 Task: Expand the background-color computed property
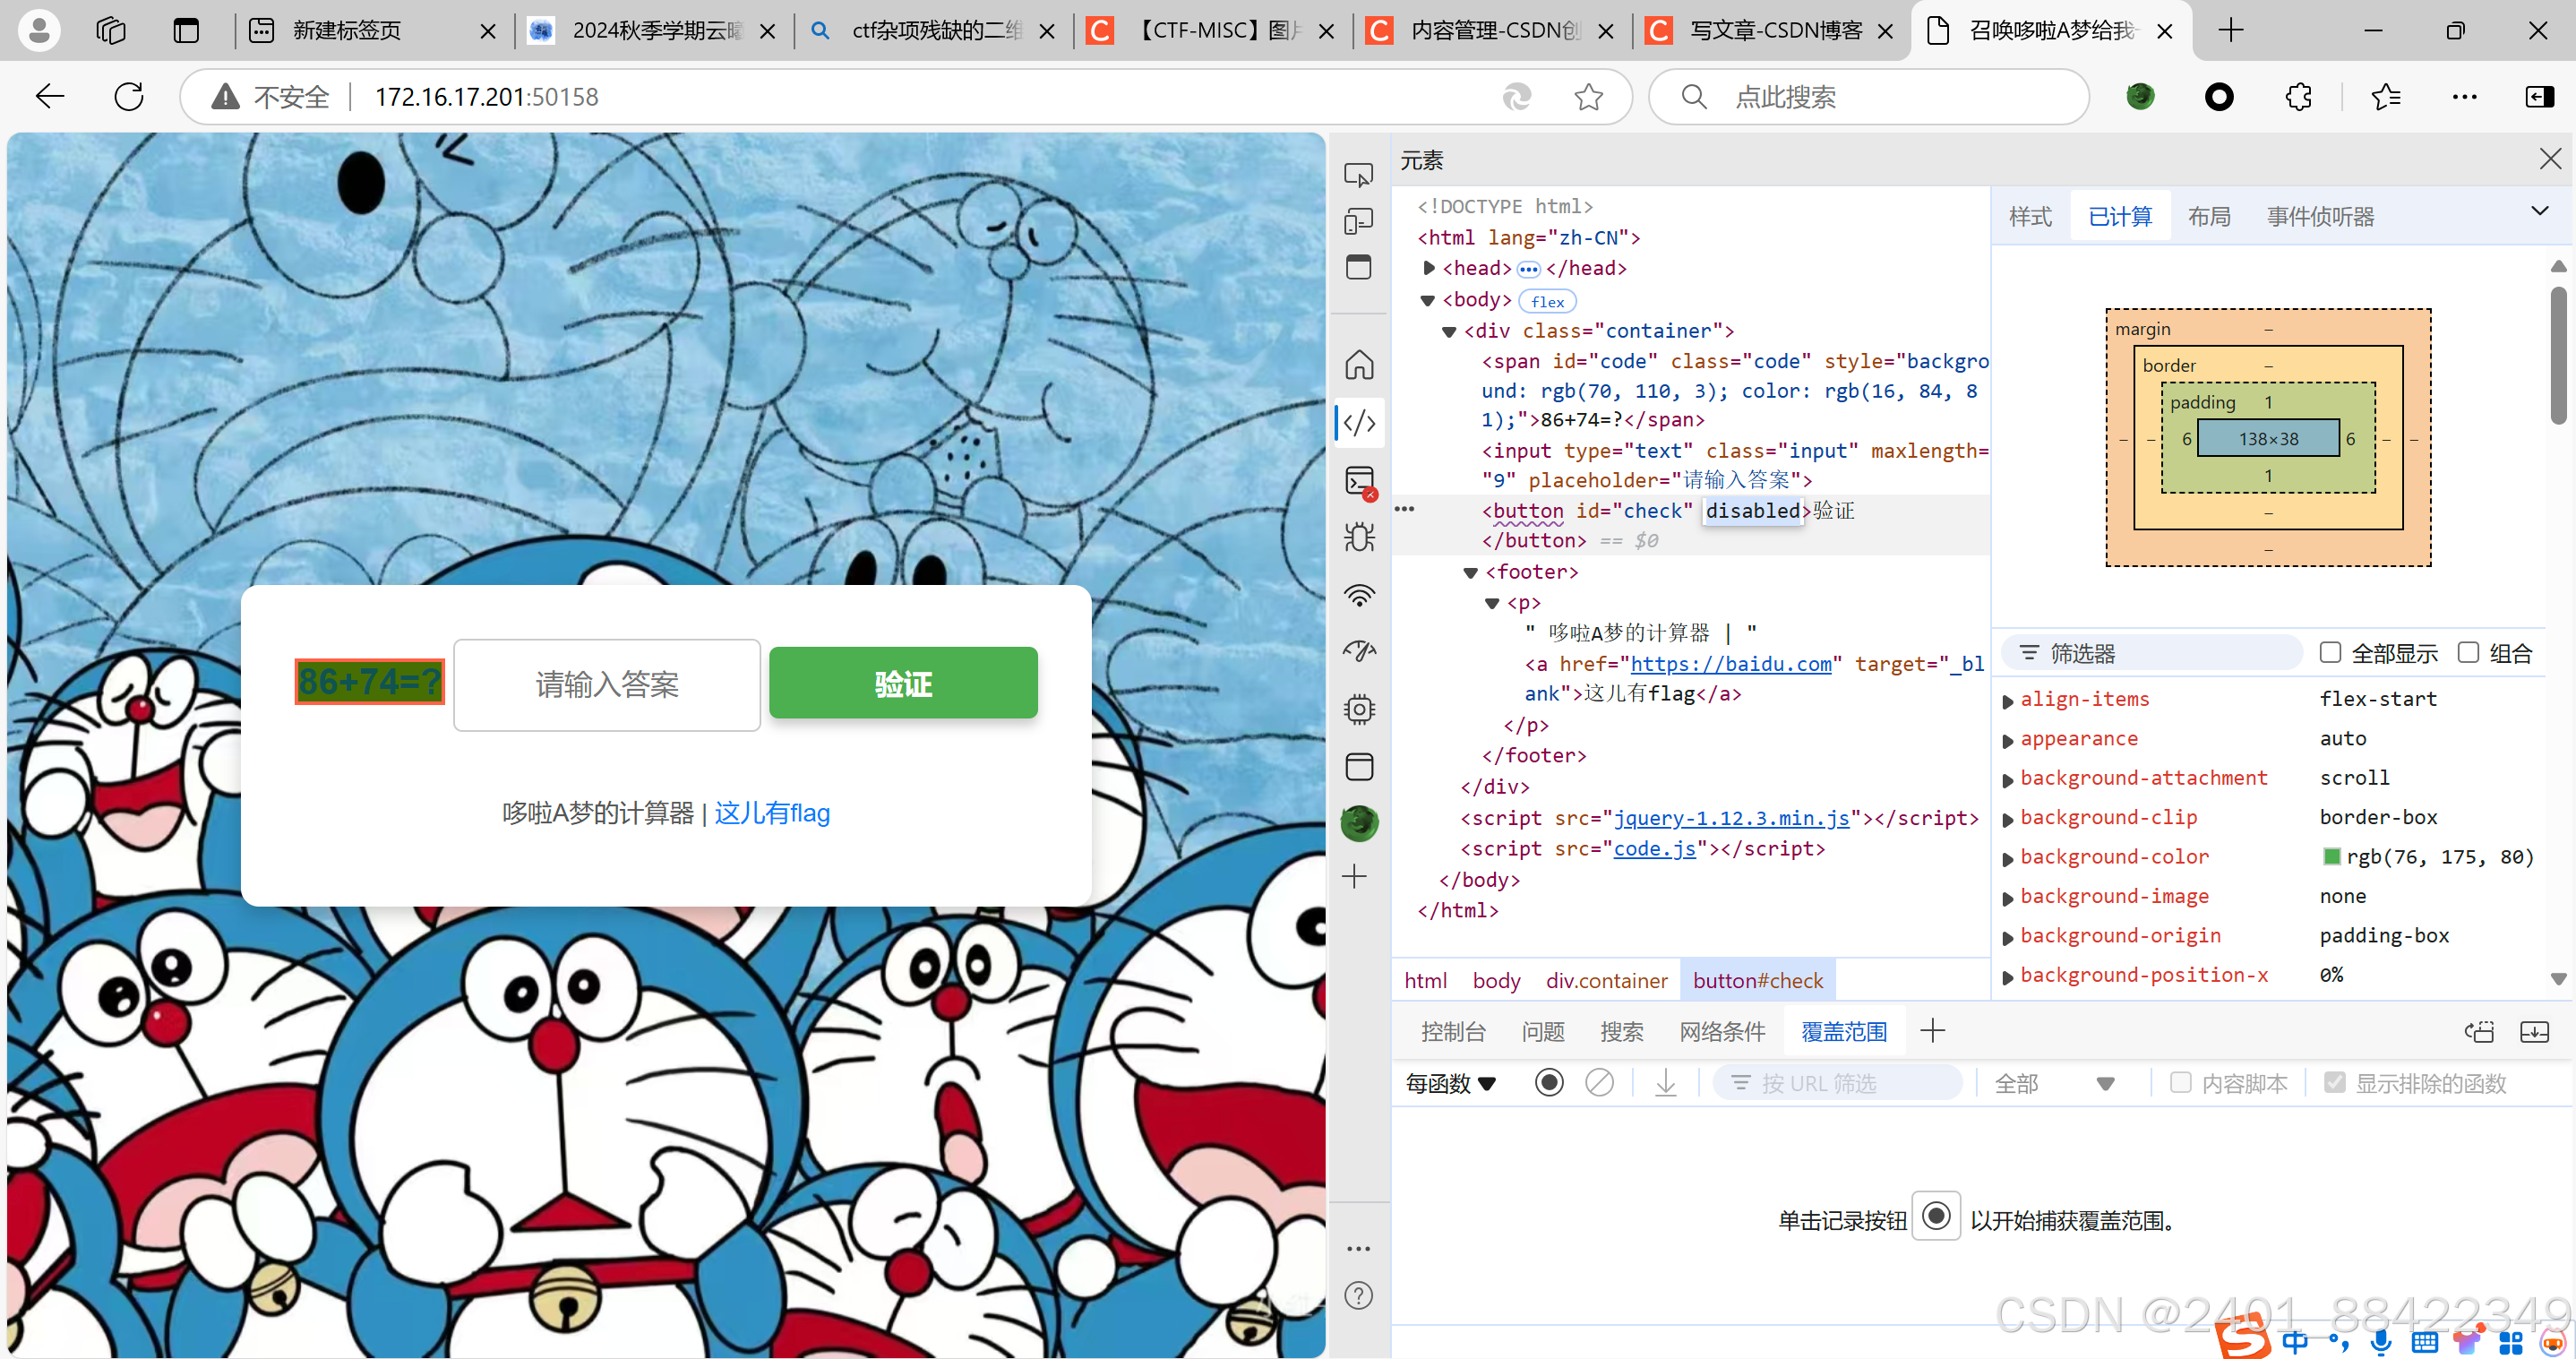click(x=2007, y=858)
